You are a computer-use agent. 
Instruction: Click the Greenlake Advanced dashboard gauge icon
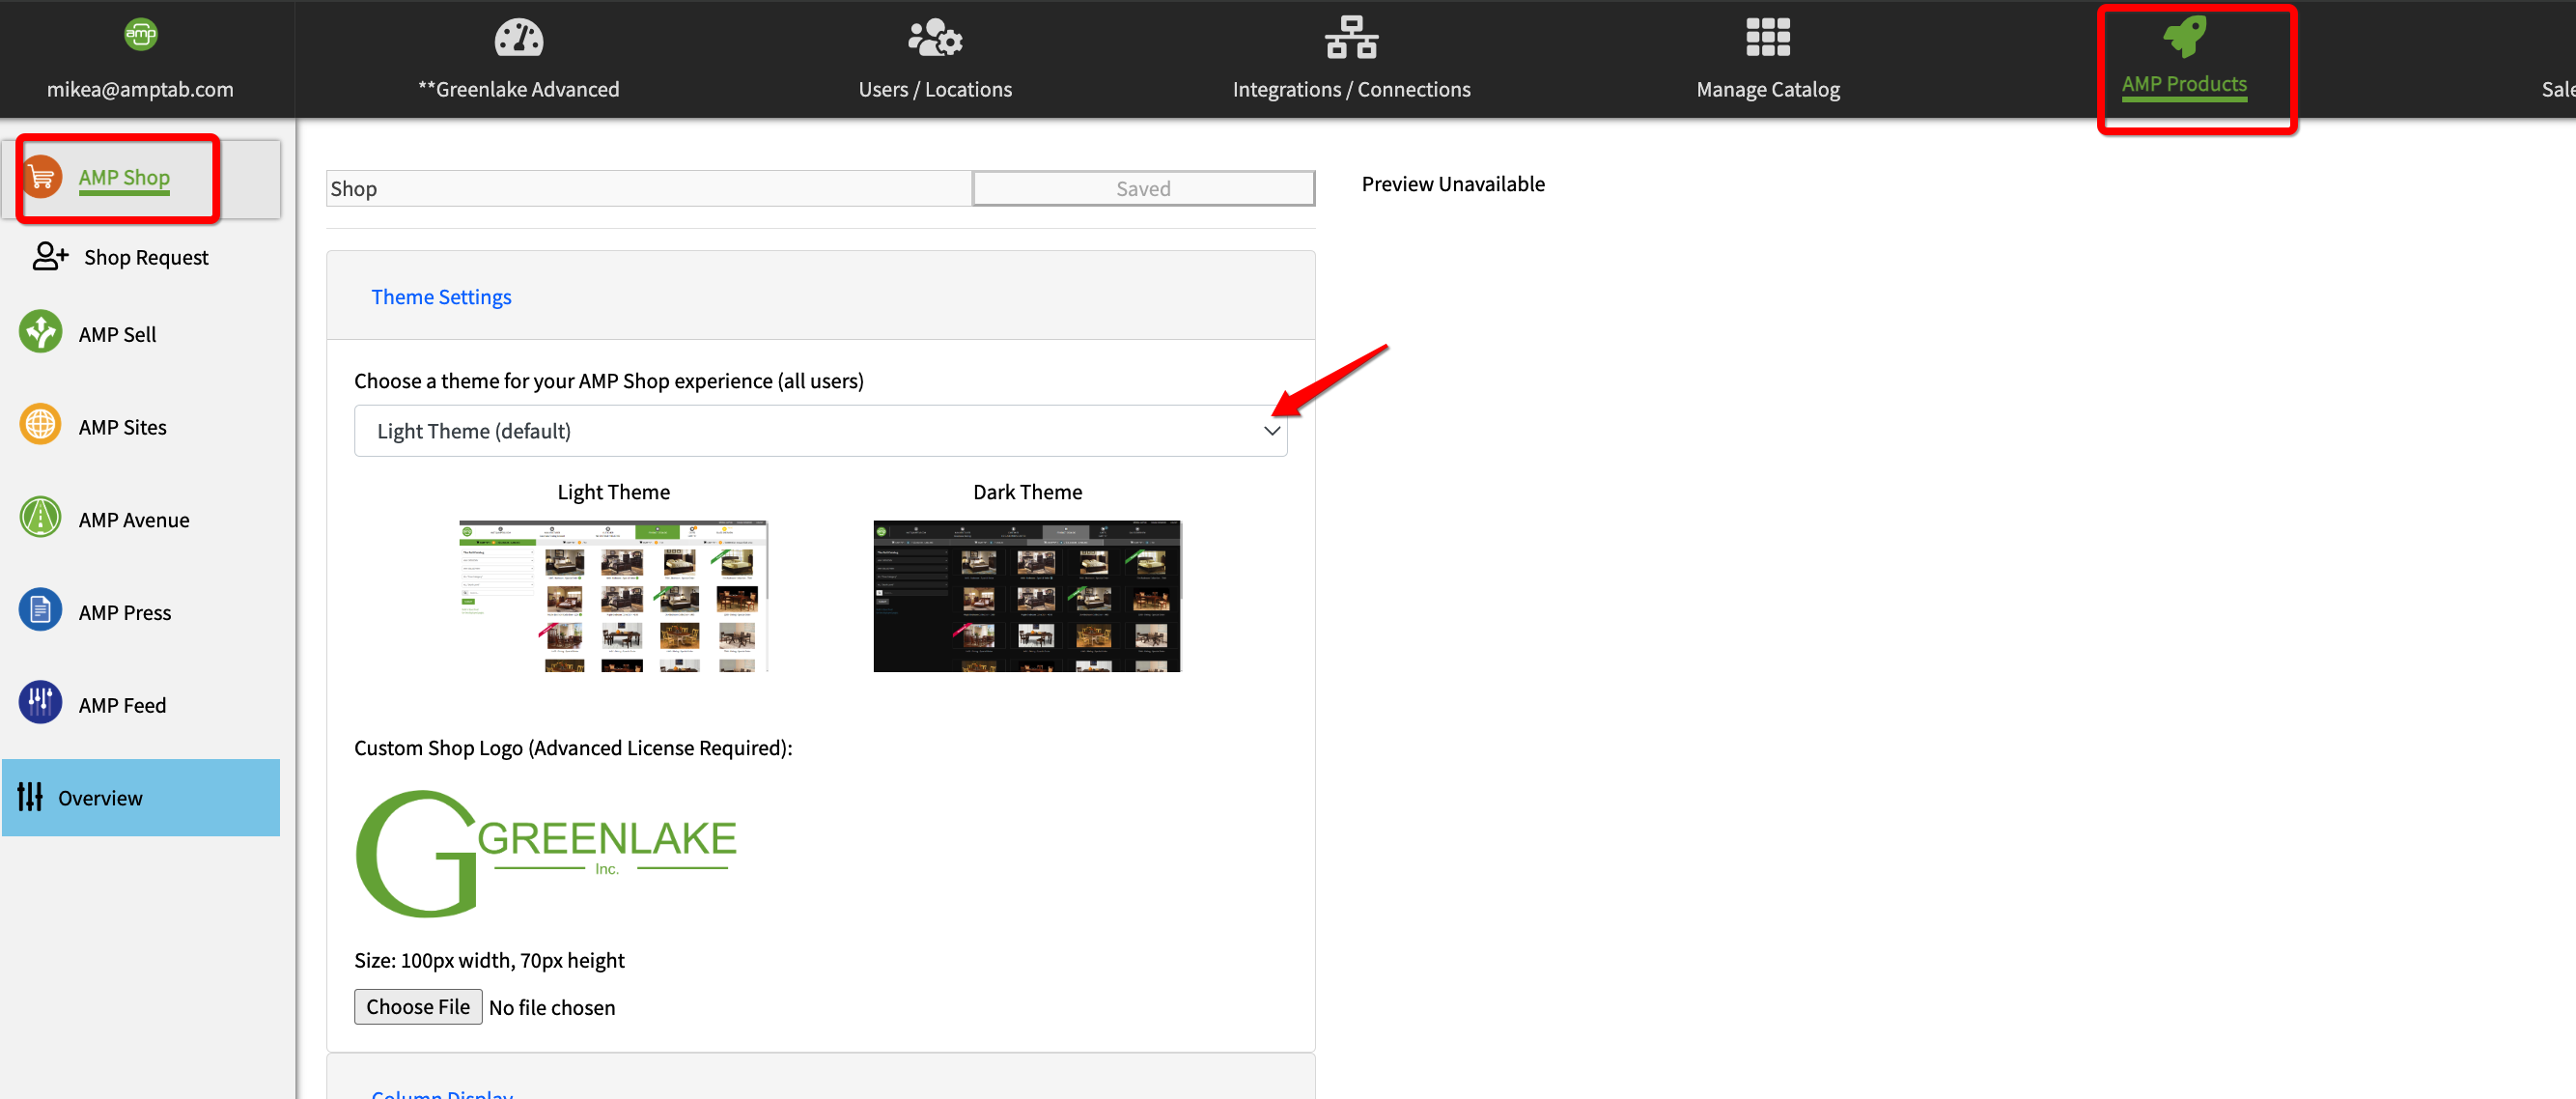pyautogui.click(x=518, y=39)
